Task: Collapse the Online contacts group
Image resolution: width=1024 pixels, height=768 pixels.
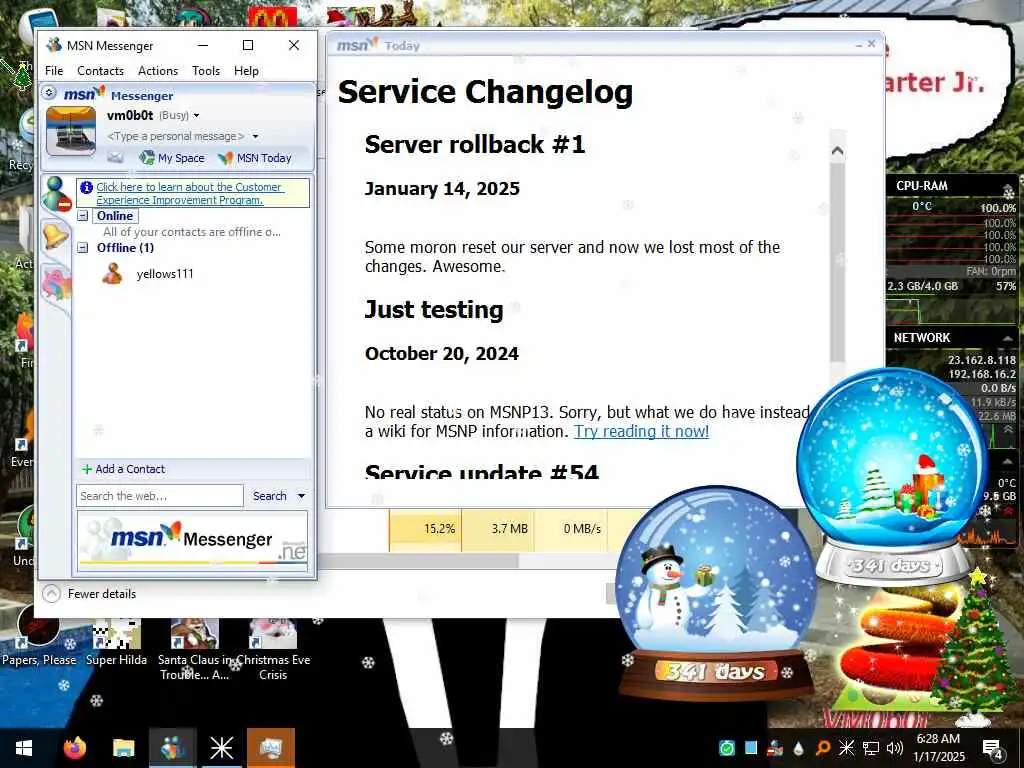Action: click(83, 216)
